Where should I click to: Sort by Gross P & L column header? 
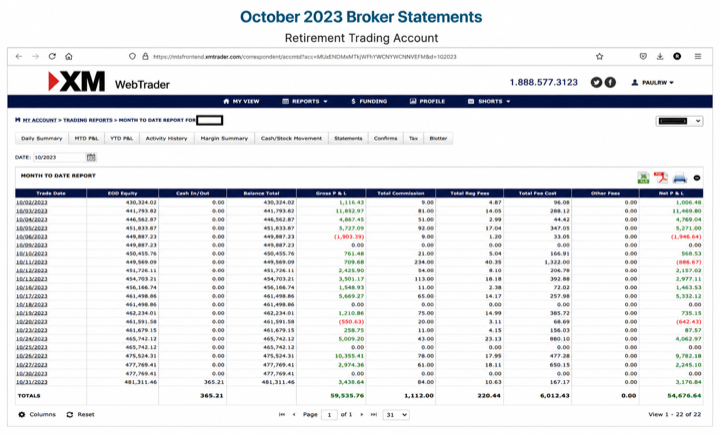point(331,193)
